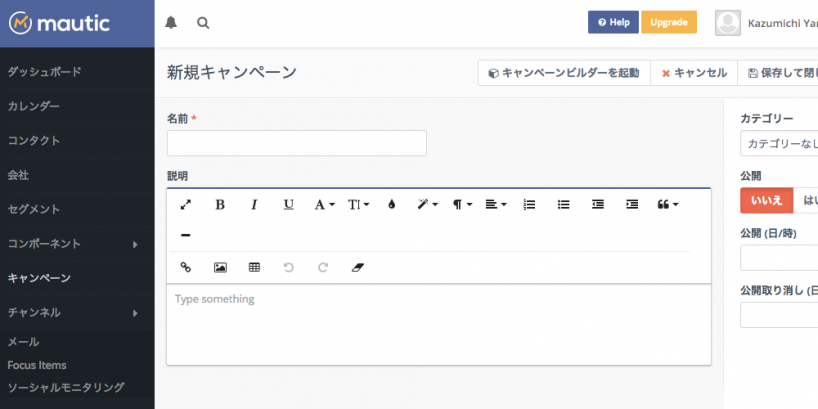Open セグメント from the sidebar
818x409 pixels.
pos(34,209)
